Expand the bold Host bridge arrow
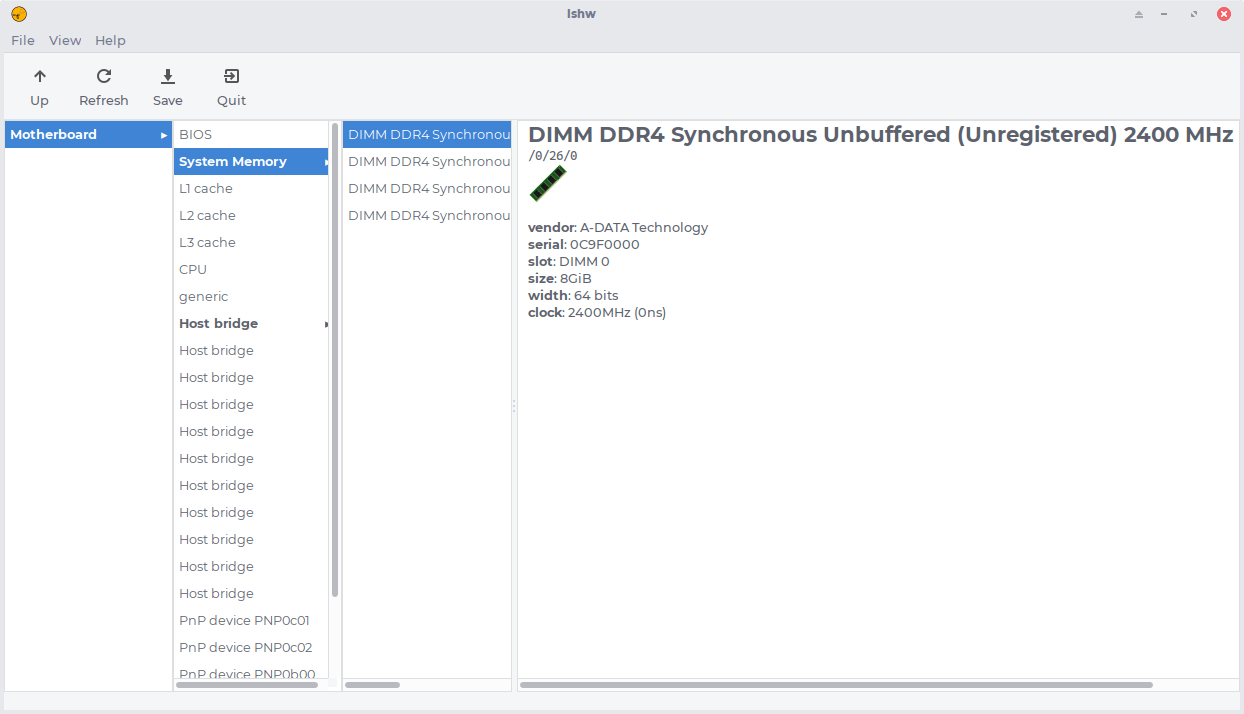 point(326,324)
